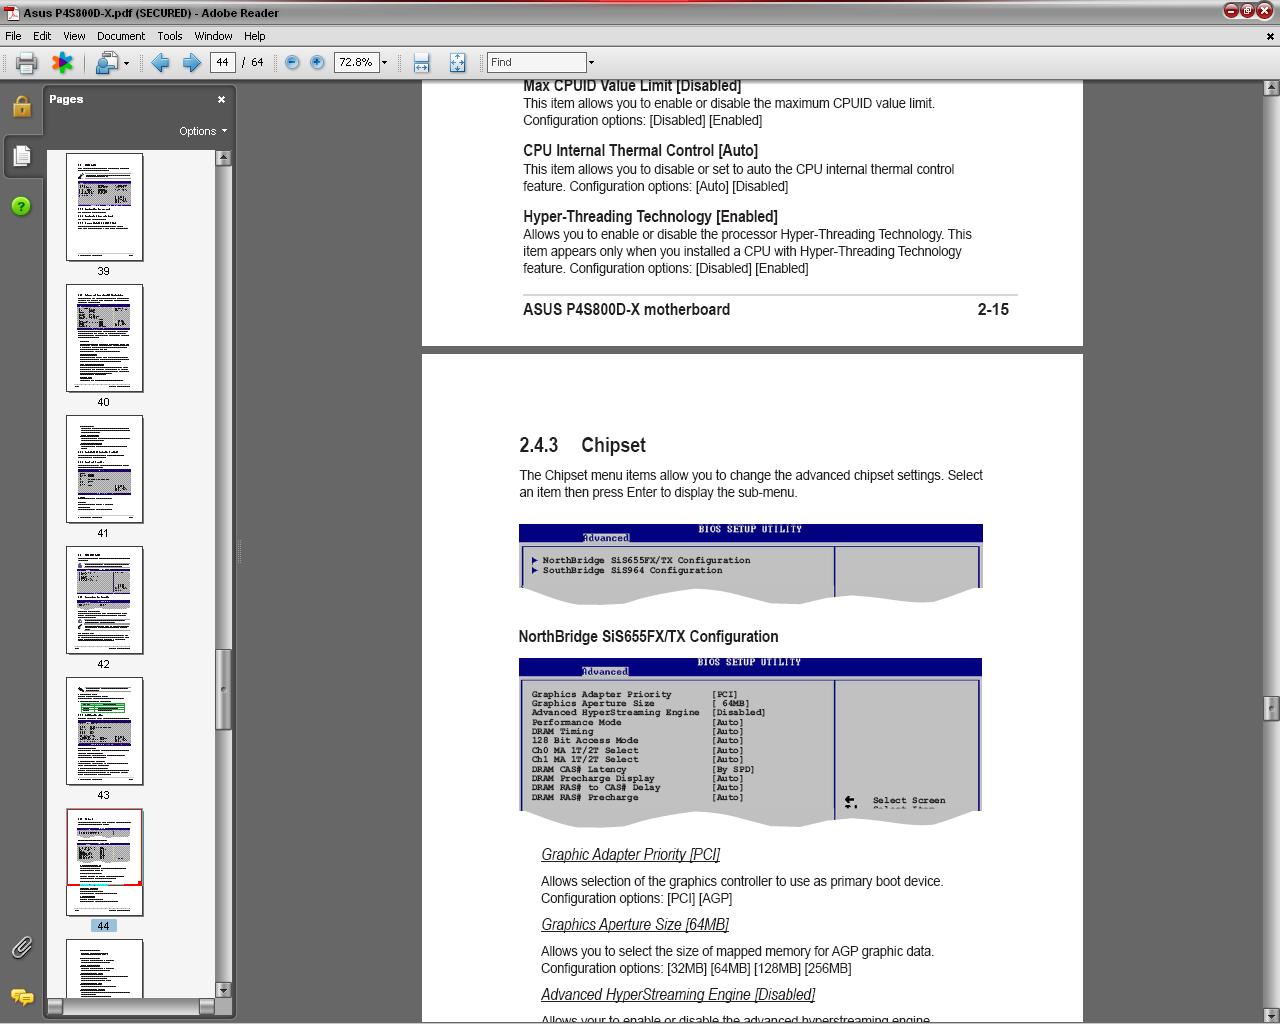Image resolution: width=1280 pixels, height=1024 pixels.
Task: Click the document vertical scroll thumb
Action: click(x=1271, y=709)
